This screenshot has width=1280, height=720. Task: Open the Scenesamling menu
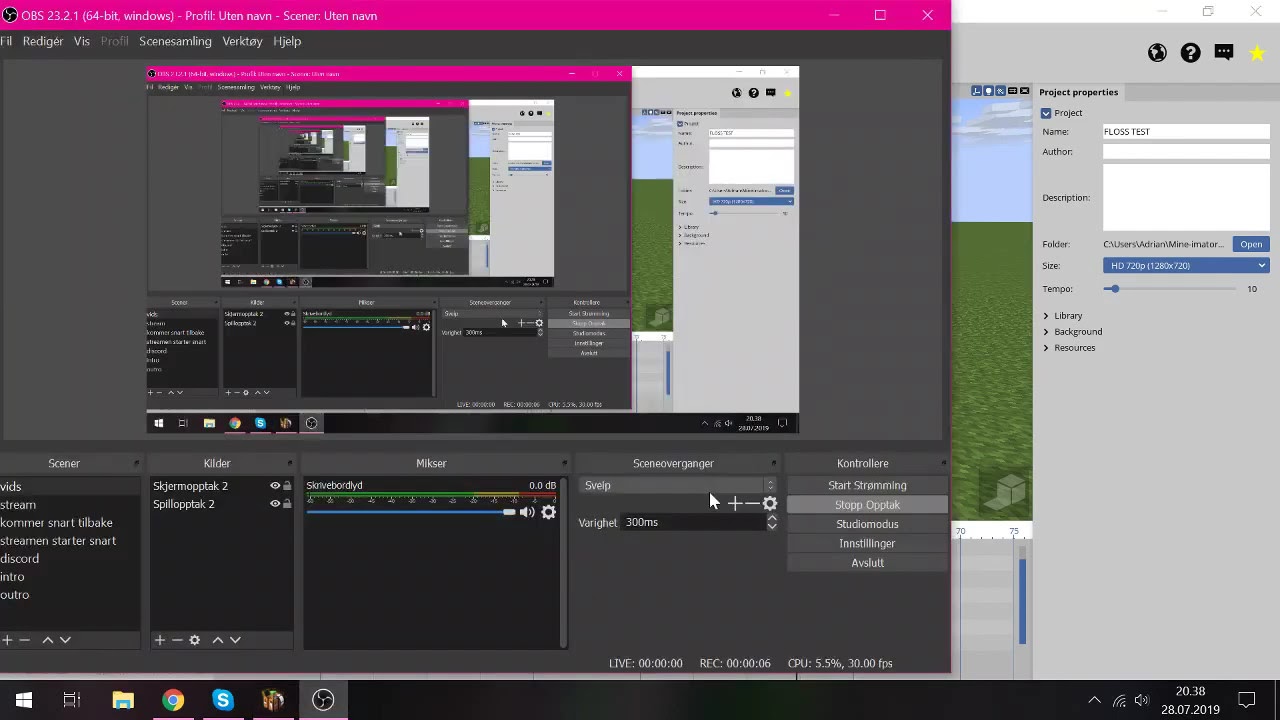coord(175,41)
